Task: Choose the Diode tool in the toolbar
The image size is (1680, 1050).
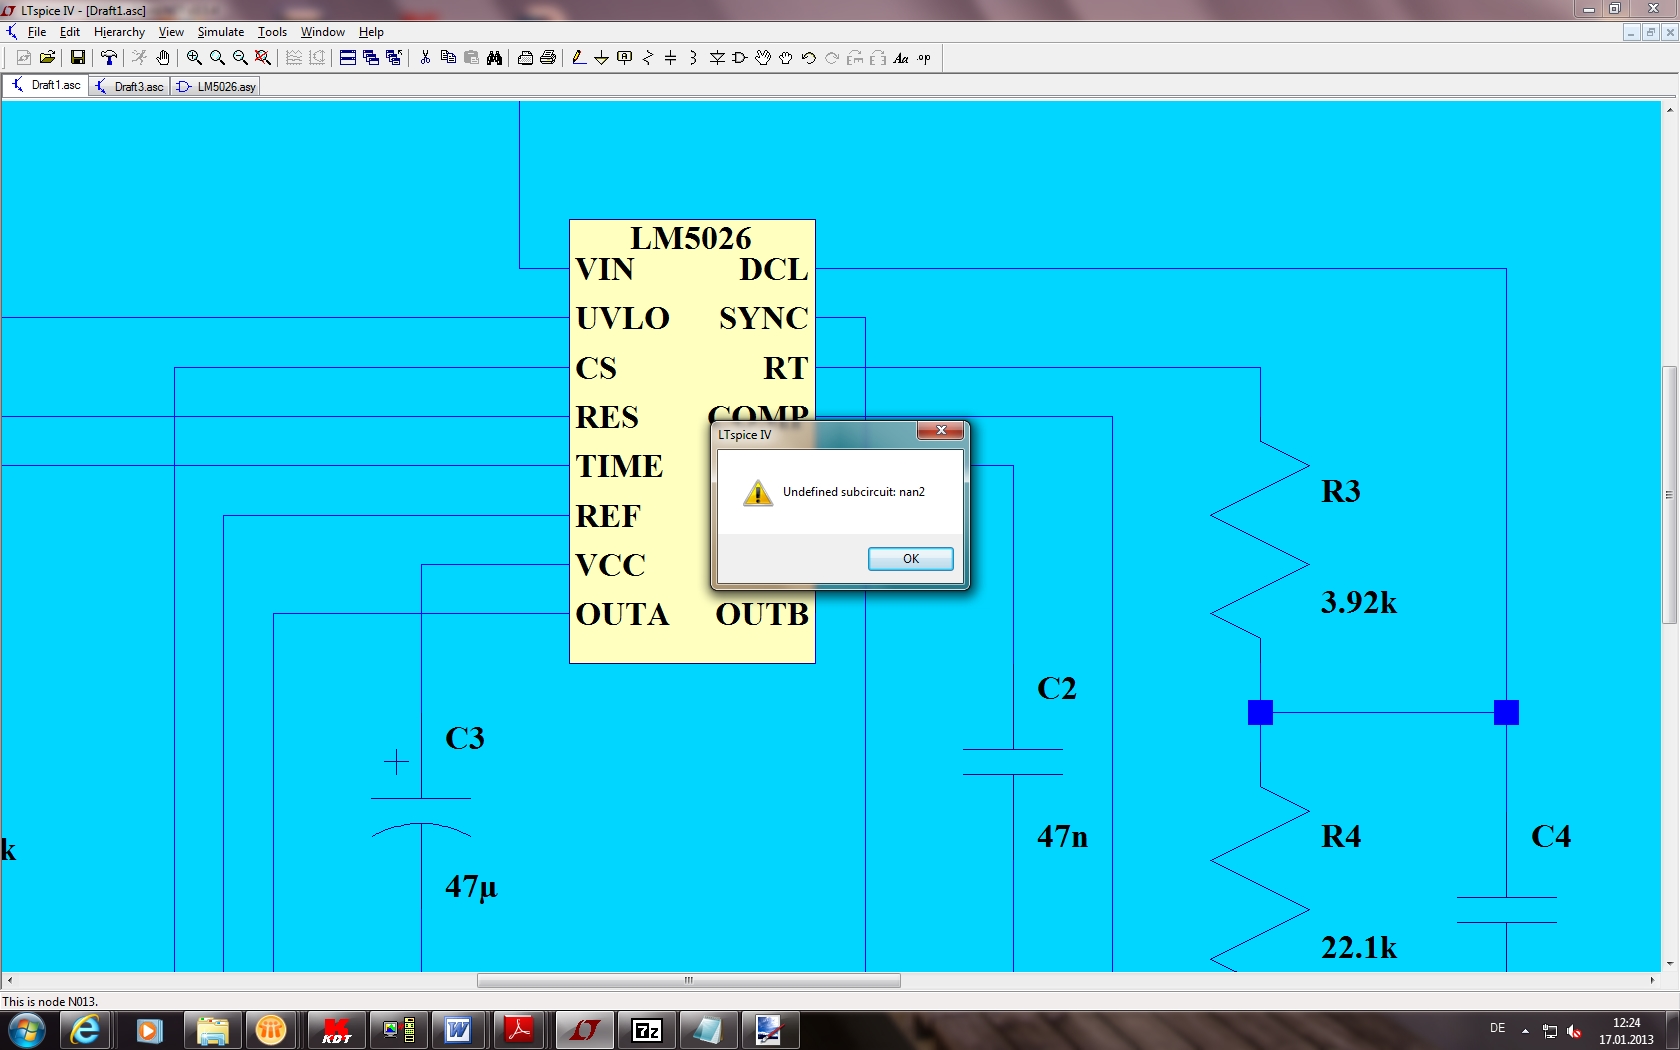Action: (717, 58)
